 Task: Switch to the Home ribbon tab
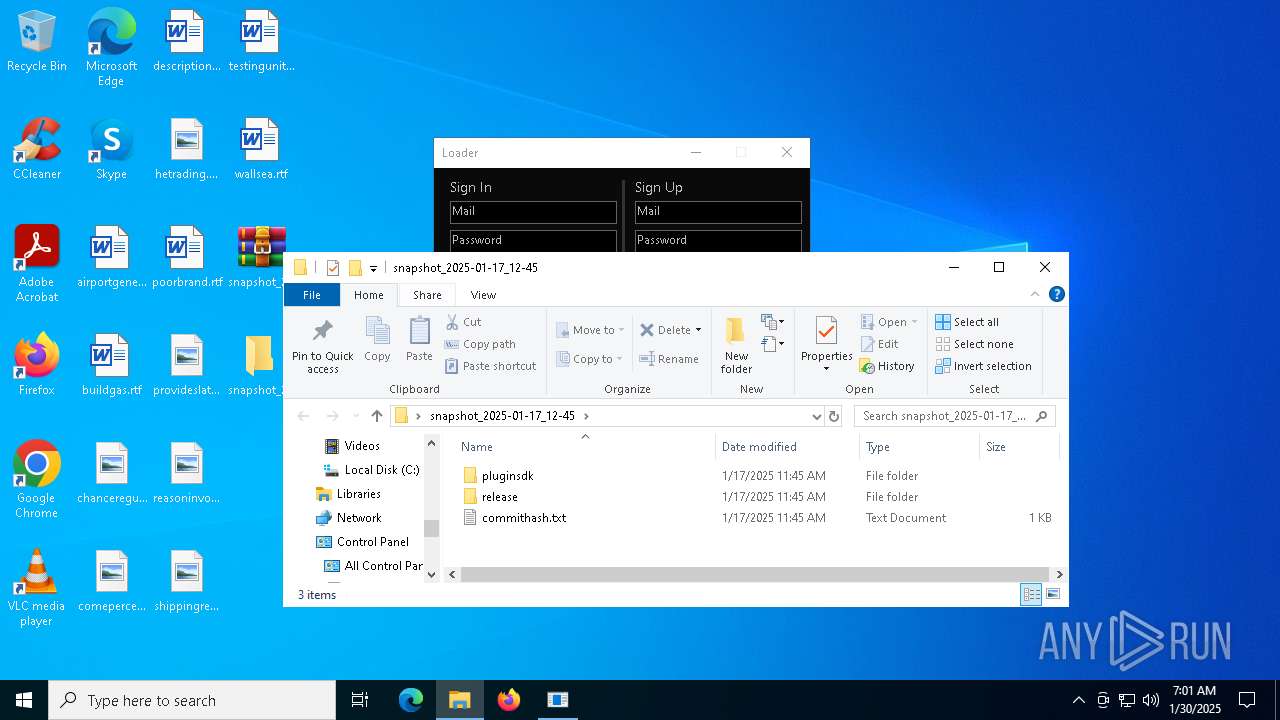(368, 295)
